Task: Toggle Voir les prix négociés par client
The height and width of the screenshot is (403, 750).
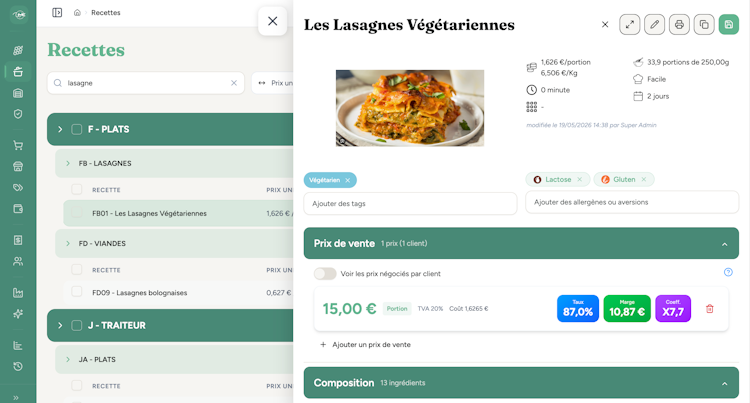Action: [x=325, y=273]
